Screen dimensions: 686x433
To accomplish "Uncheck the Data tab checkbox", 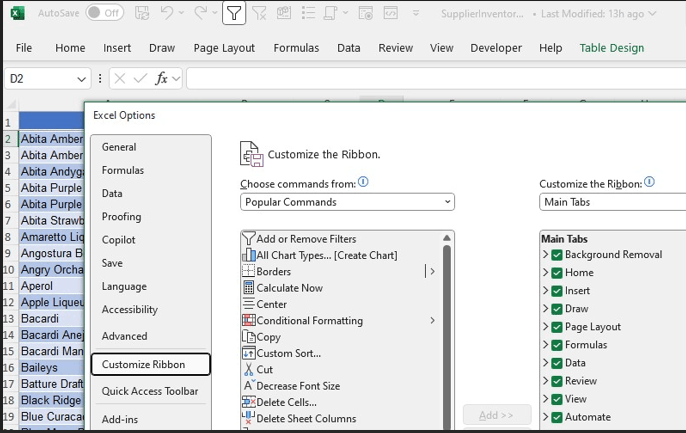I will (x=556, y=363).
